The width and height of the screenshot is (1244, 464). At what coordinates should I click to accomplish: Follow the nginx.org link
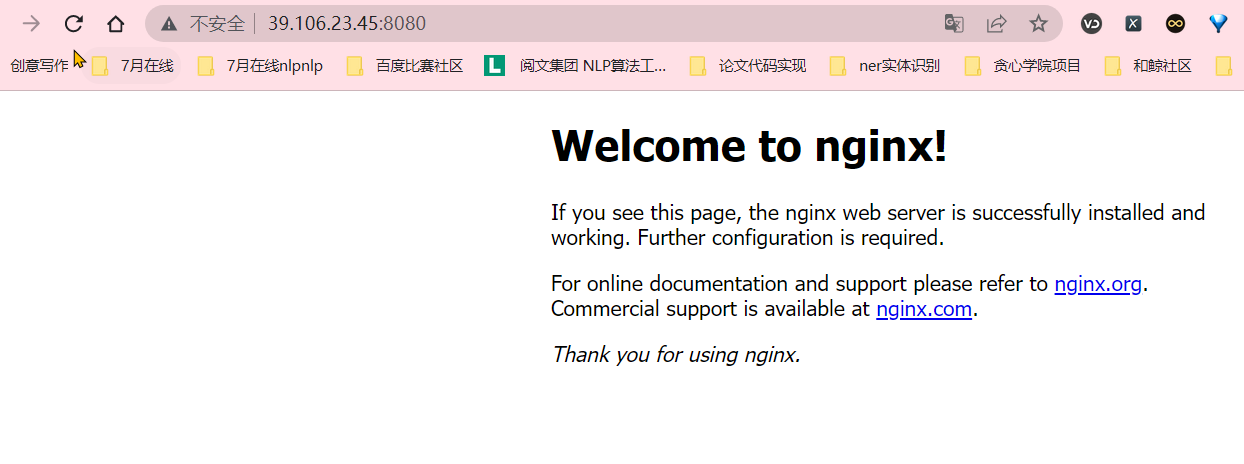(1098, 284)
